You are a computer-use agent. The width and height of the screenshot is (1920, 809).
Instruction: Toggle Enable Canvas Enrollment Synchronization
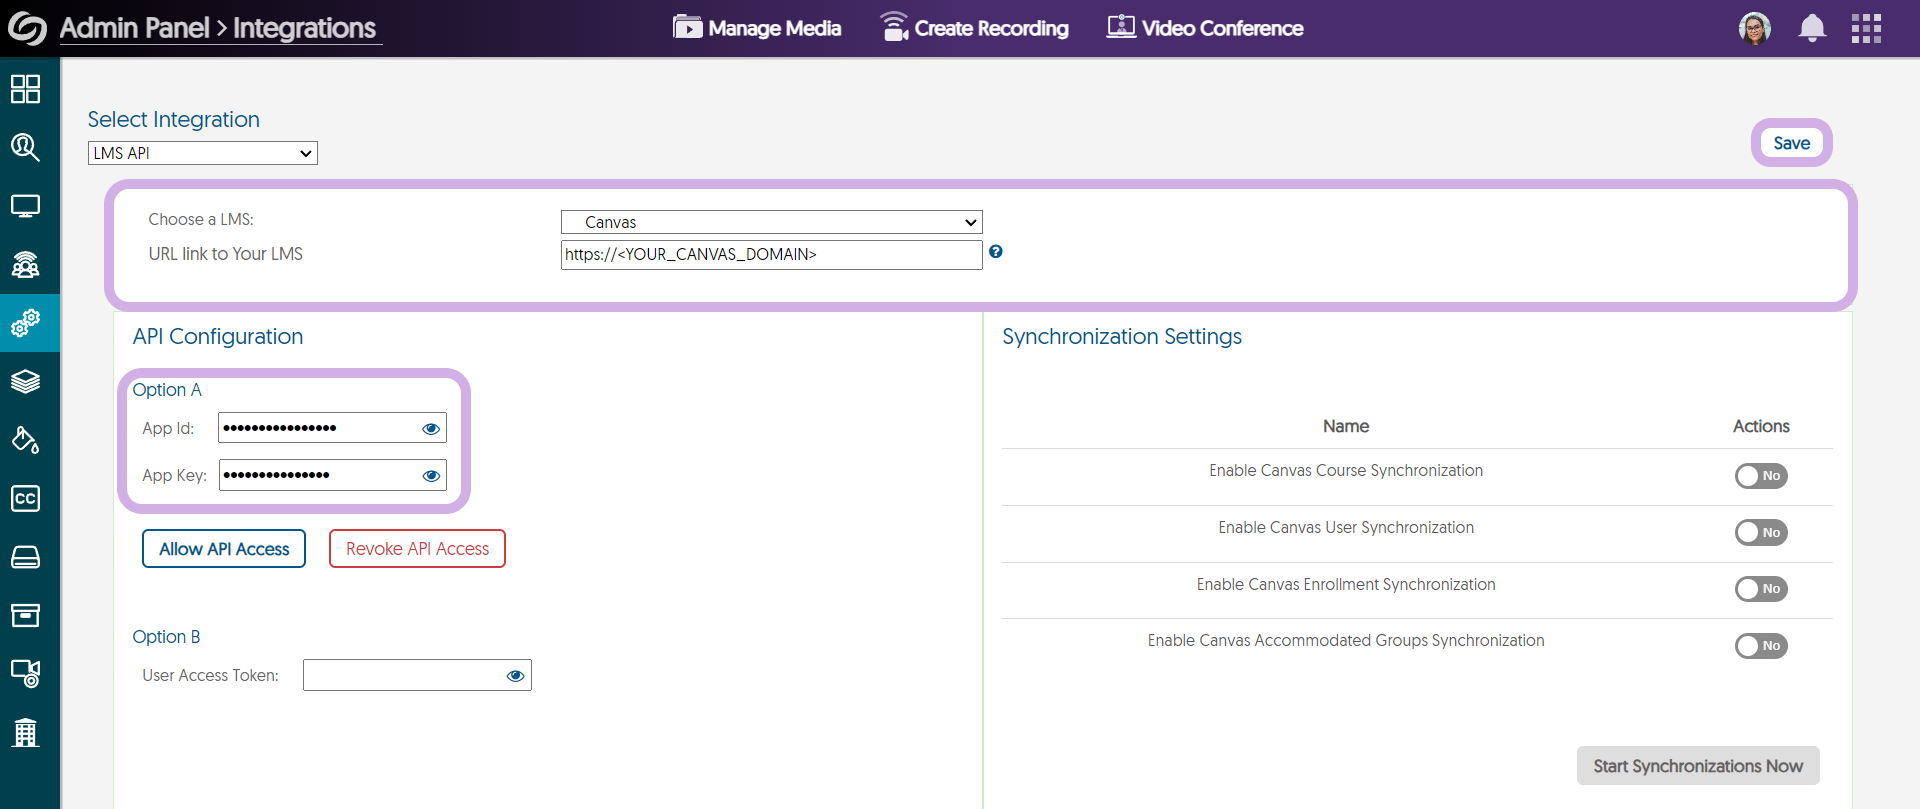1761,589
